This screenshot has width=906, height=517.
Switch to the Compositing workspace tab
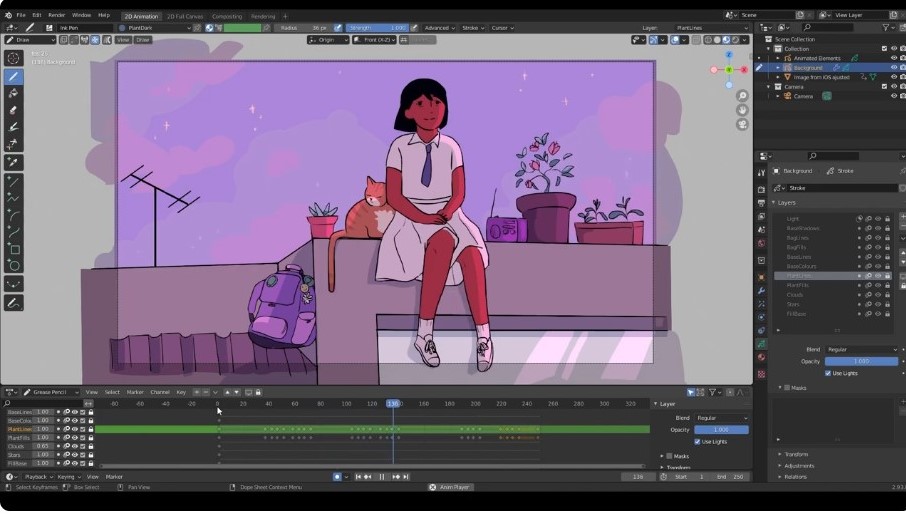pos(226,16)
